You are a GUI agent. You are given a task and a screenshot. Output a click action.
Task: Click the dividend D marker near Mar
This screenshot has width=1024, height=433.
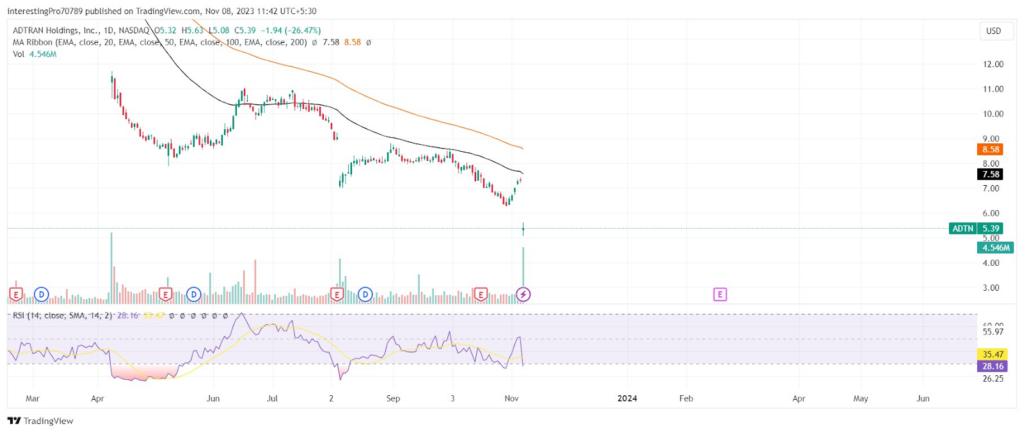coord(42,295)
